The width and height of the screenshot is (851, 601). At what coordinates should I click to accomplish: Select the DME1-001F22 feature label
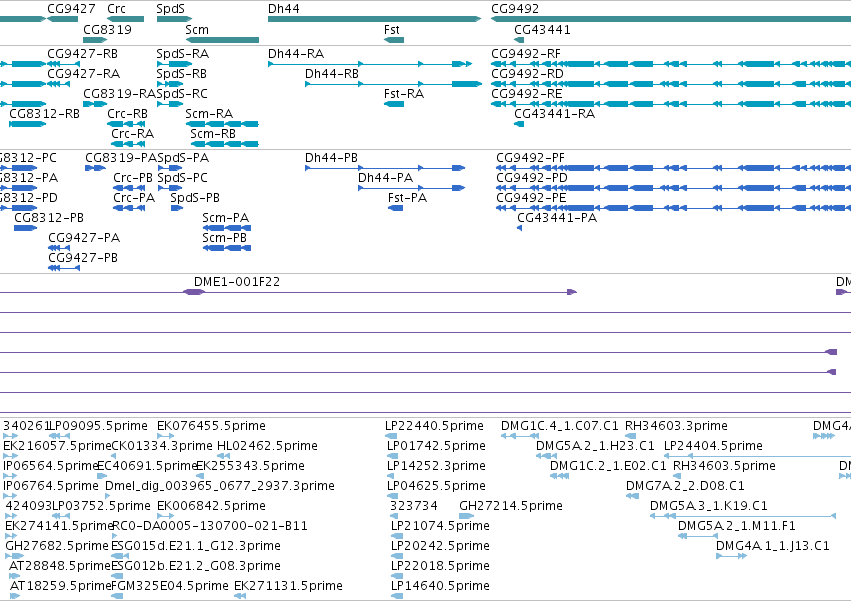pyautogui.click(x=237, y=282)
